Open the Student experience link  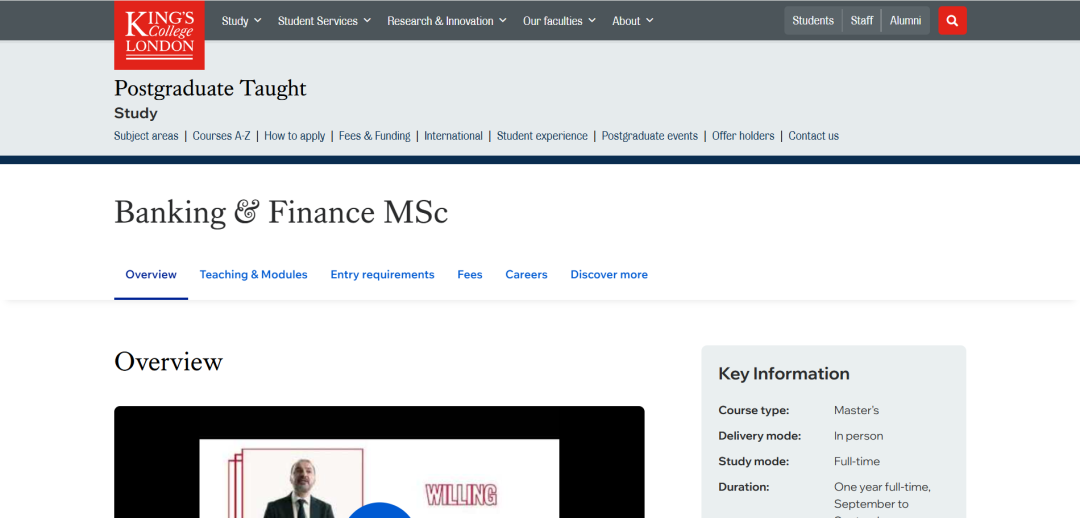[542, 136]
